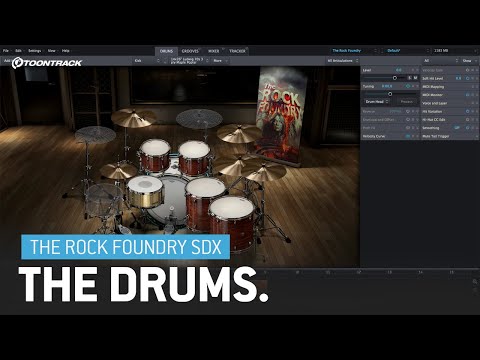Open the All Articulations dropdown
The height and width of the screenshot is (360, 480).
[x=342, y=61]
